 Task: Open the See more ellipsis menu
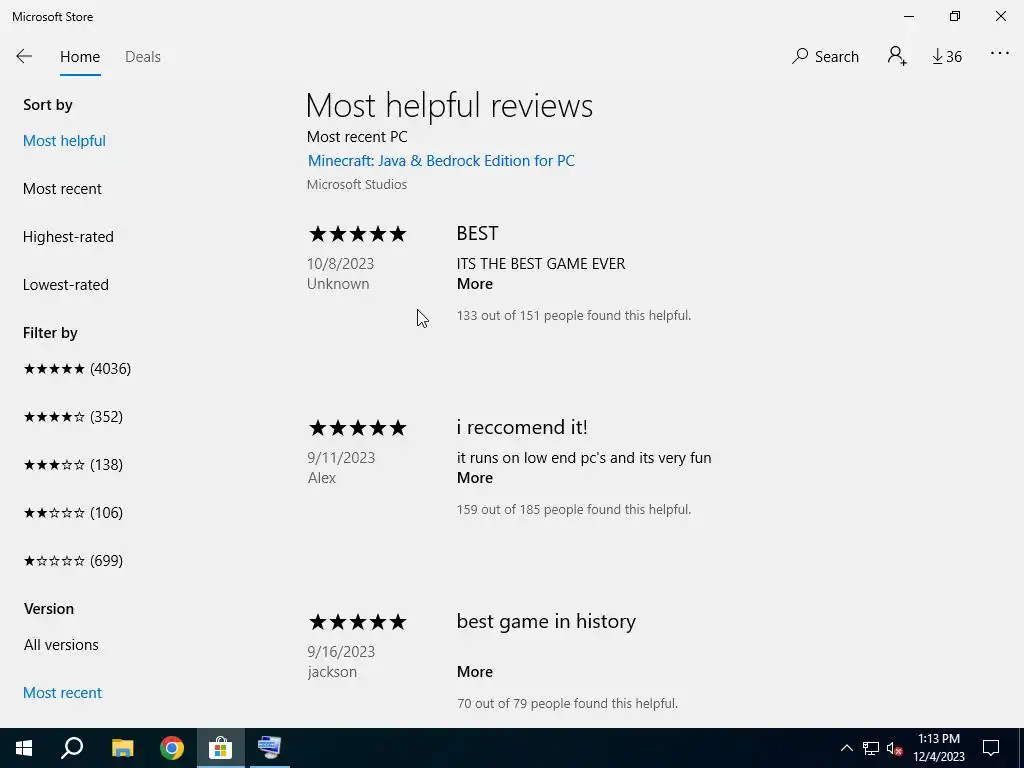[x=1000, y=54]
